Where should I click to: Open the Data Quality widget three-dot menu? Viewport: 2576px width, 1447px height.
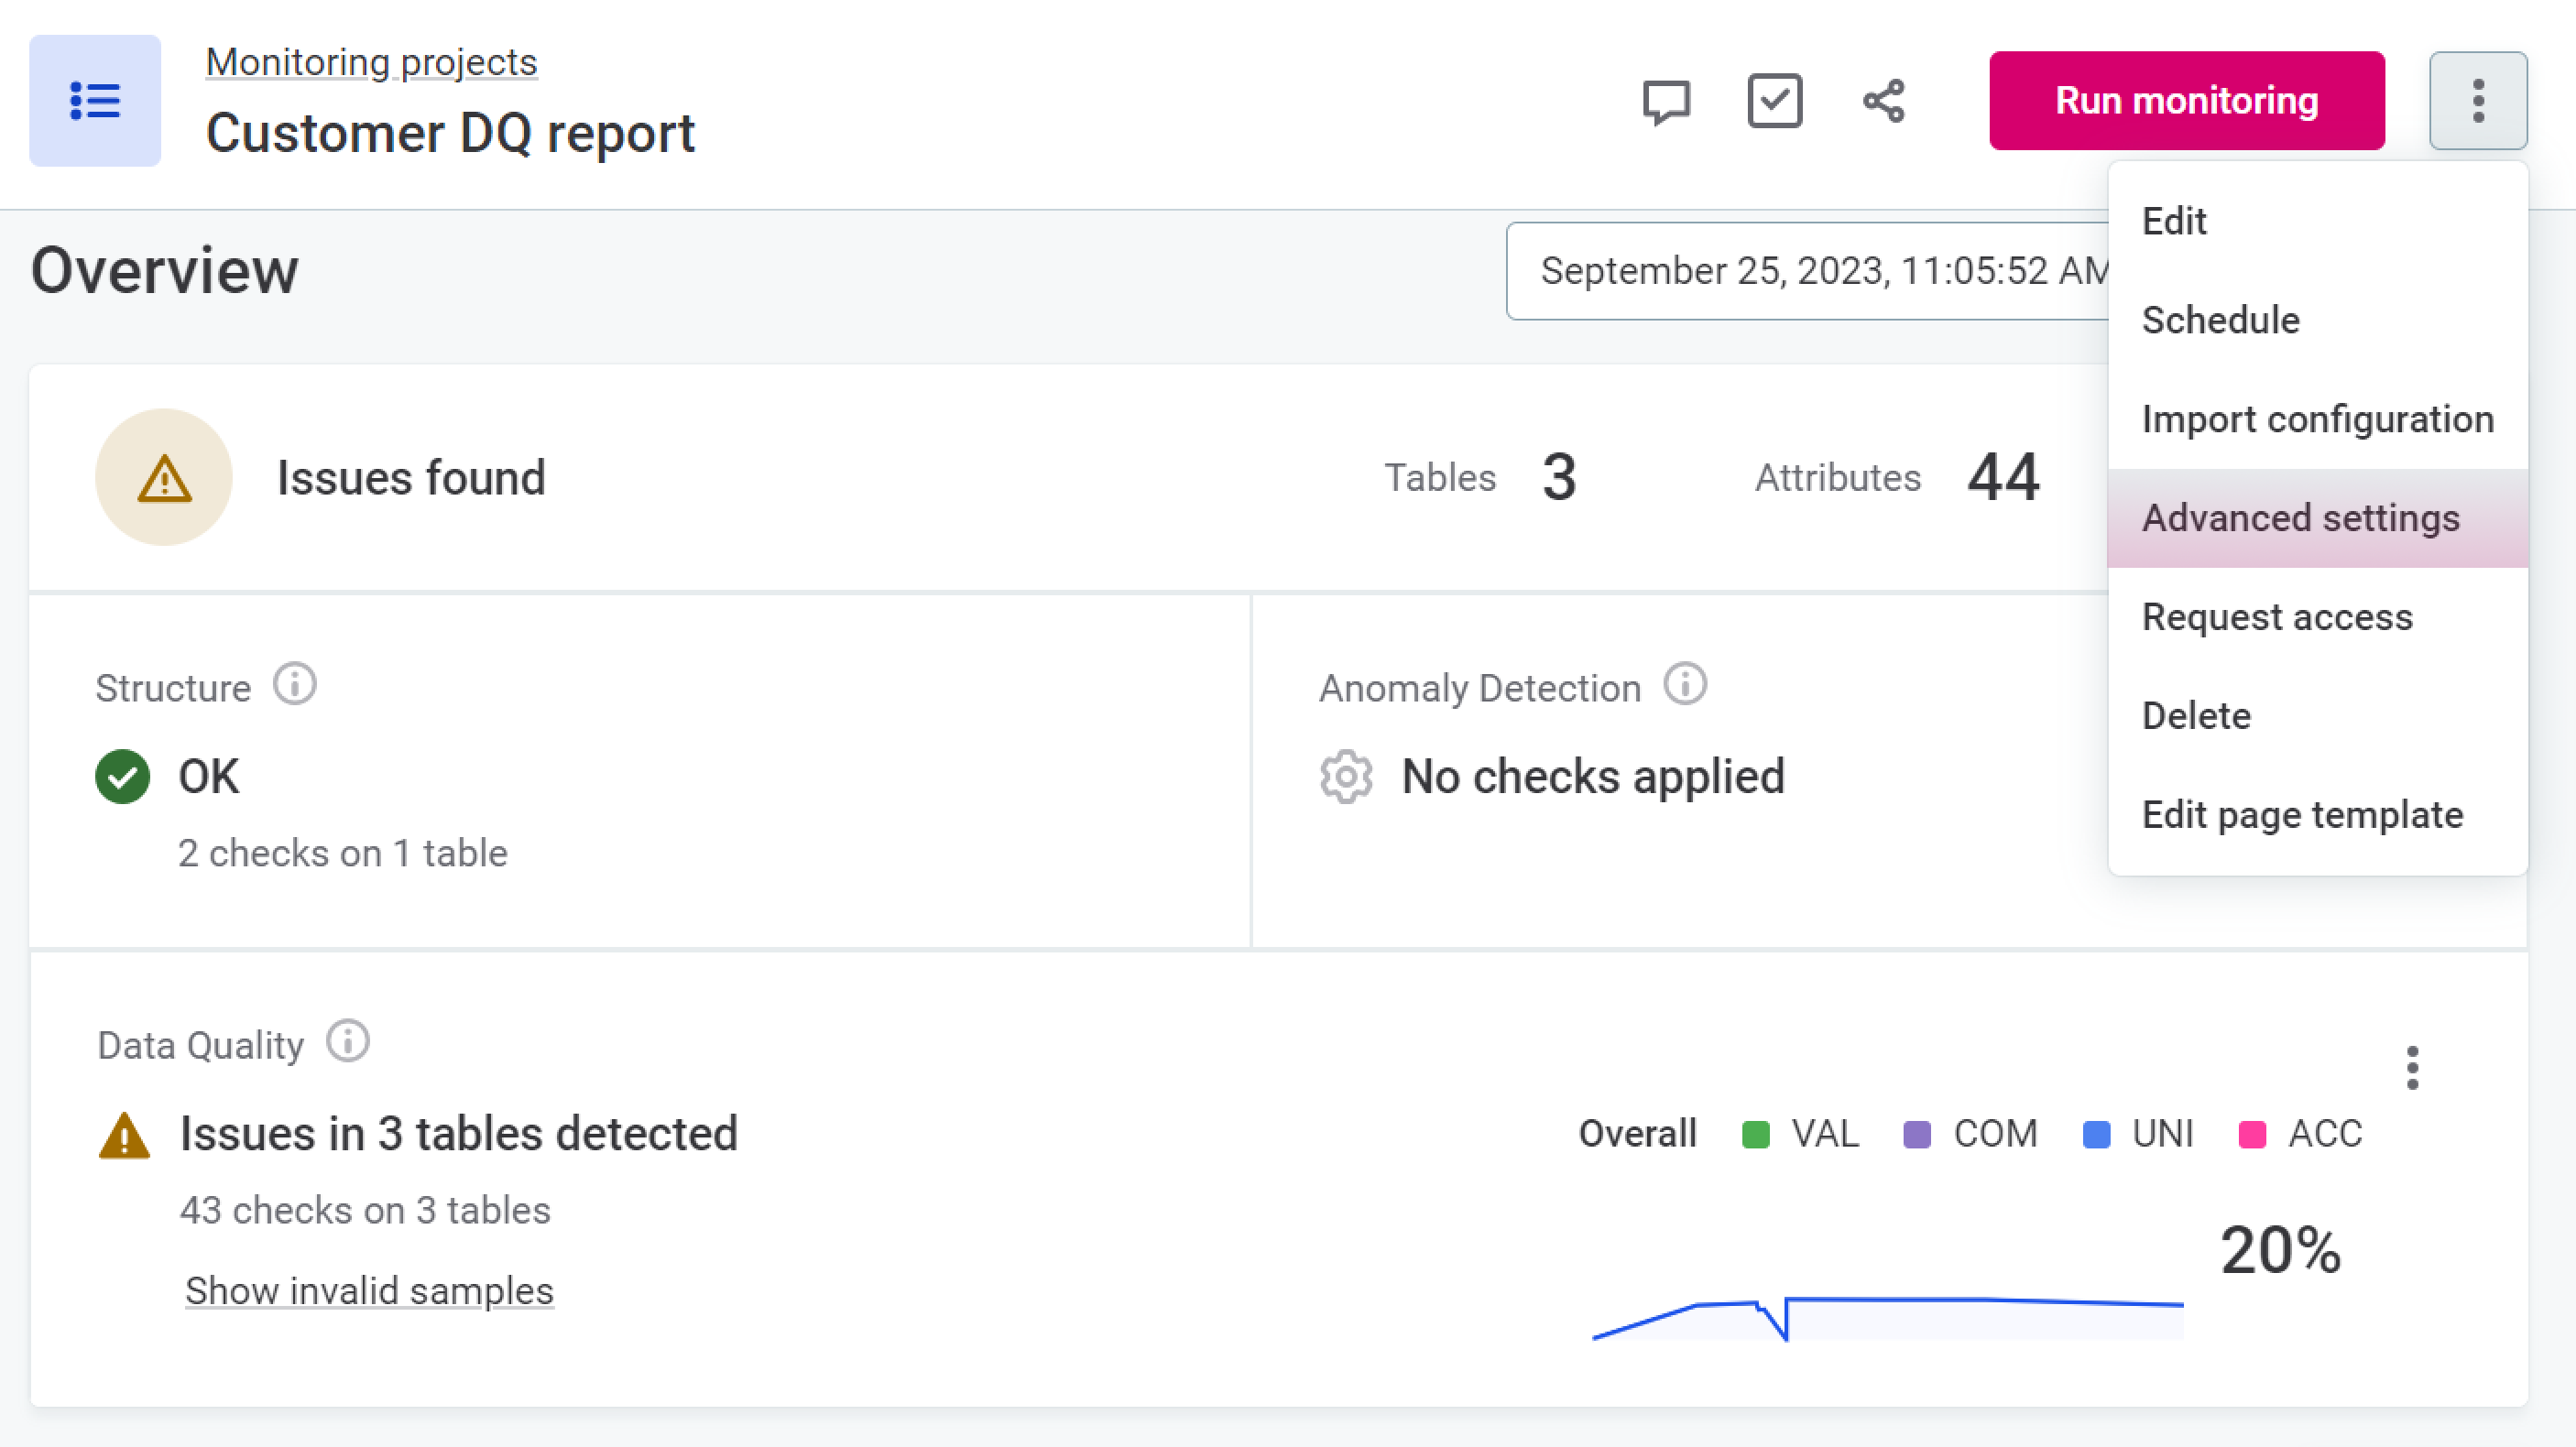coord(2412,1068)
